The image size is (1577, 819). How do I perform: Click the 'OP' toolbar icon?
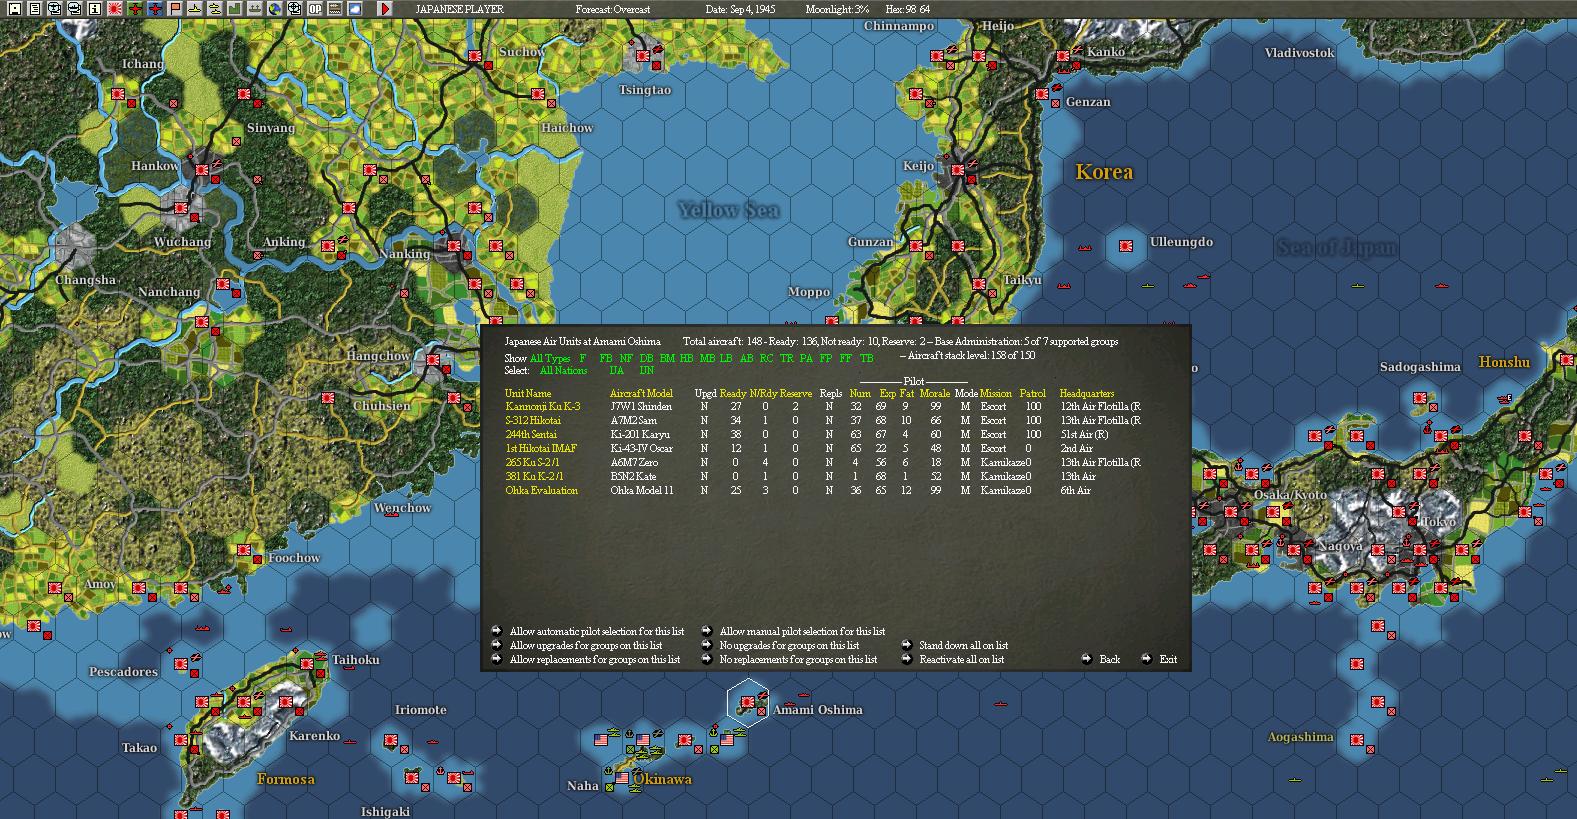[315, 9]
